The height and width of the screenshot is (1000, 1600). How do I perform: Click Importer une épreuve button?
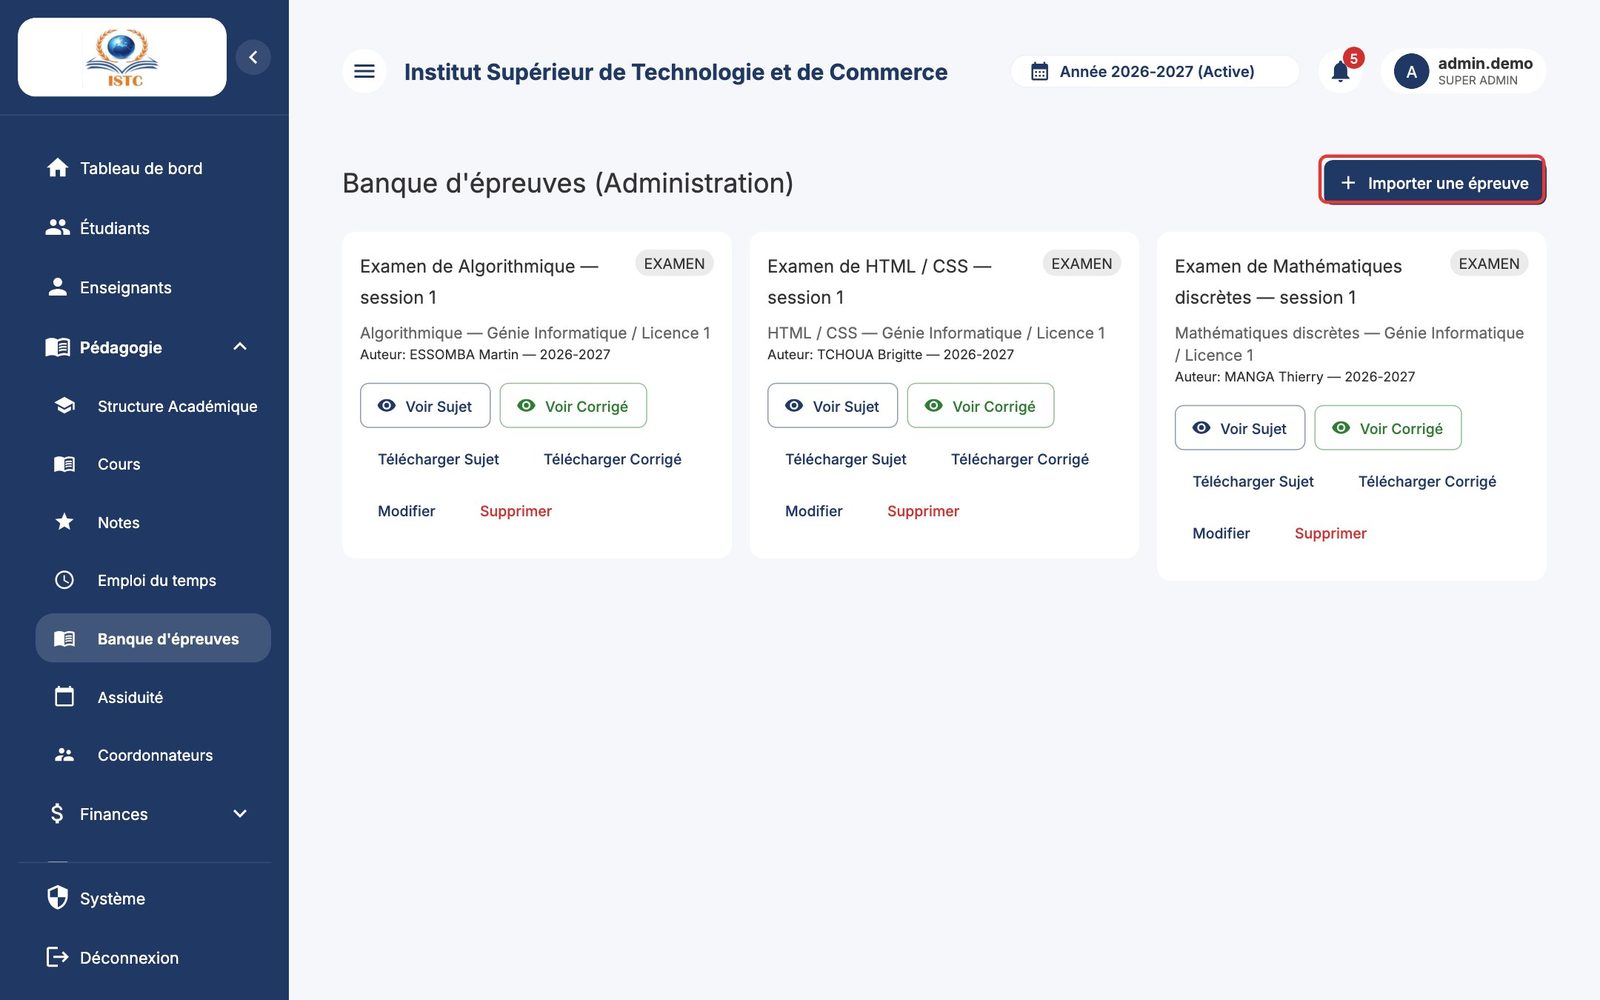pos(1434,182)
